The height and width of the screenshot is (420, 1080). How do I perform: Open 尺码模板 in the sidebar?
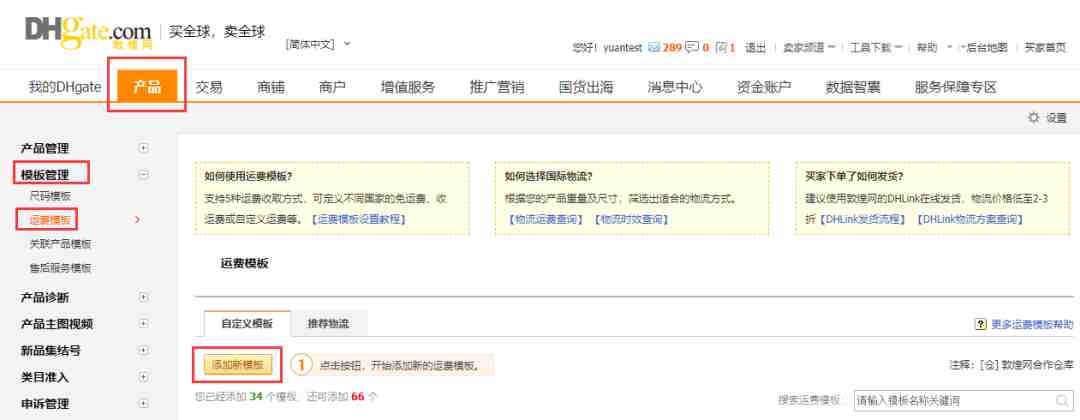(50, 196)
